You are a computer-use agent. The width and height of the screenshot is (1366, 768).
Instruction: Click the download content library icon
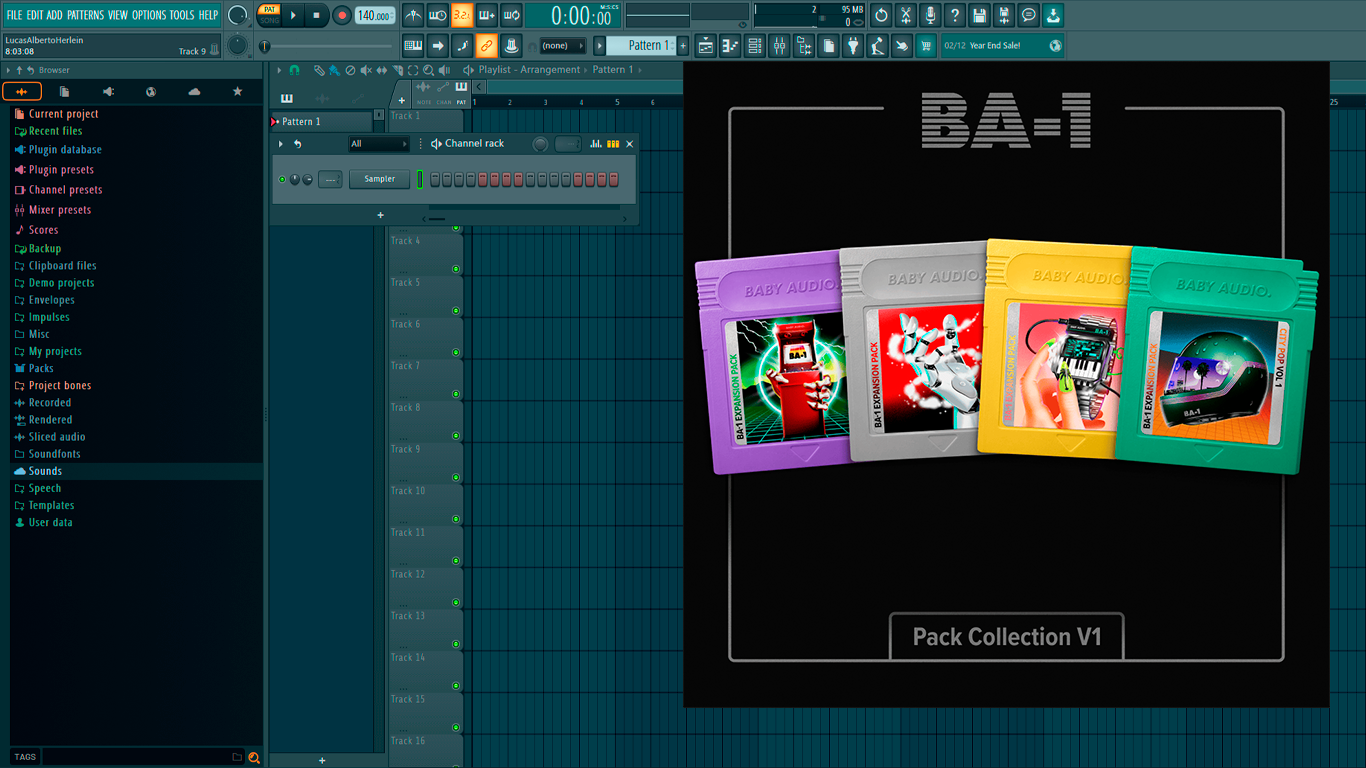point(1053,15)
